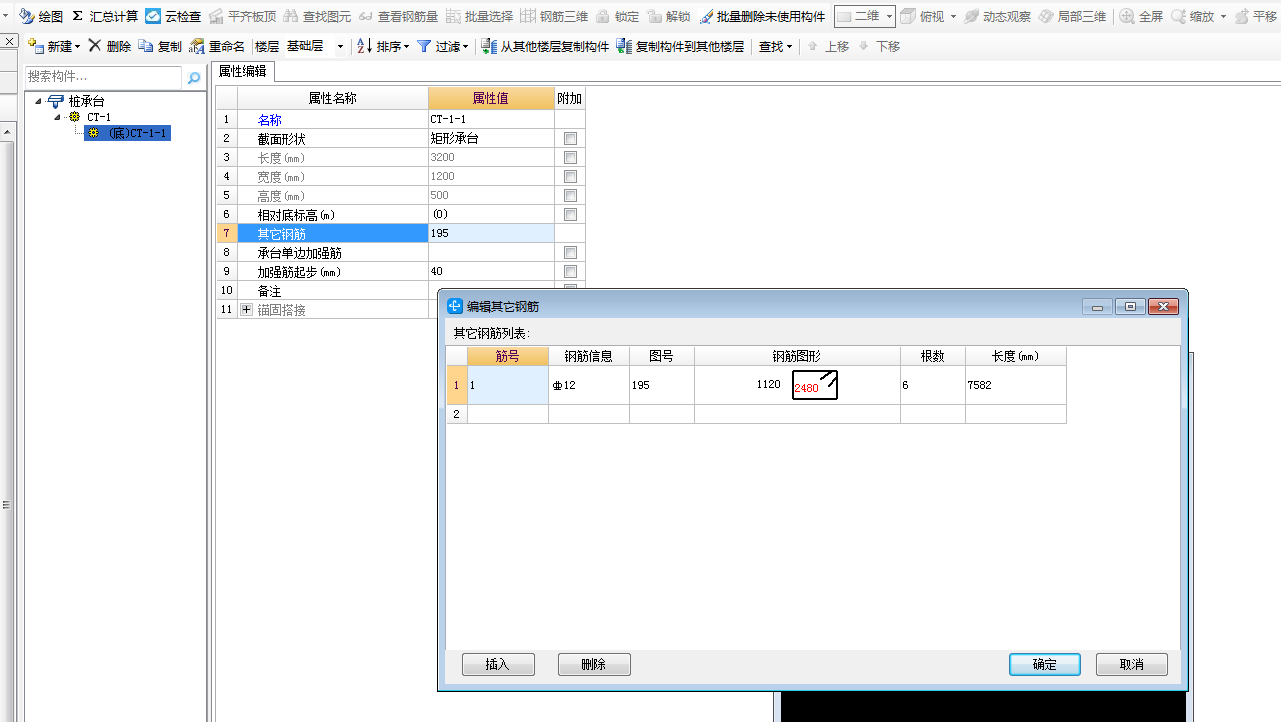This screenshot has height=722, width=1281.
Task: Click the 加强筋起步 value 40
Action: tap(491, 272)
